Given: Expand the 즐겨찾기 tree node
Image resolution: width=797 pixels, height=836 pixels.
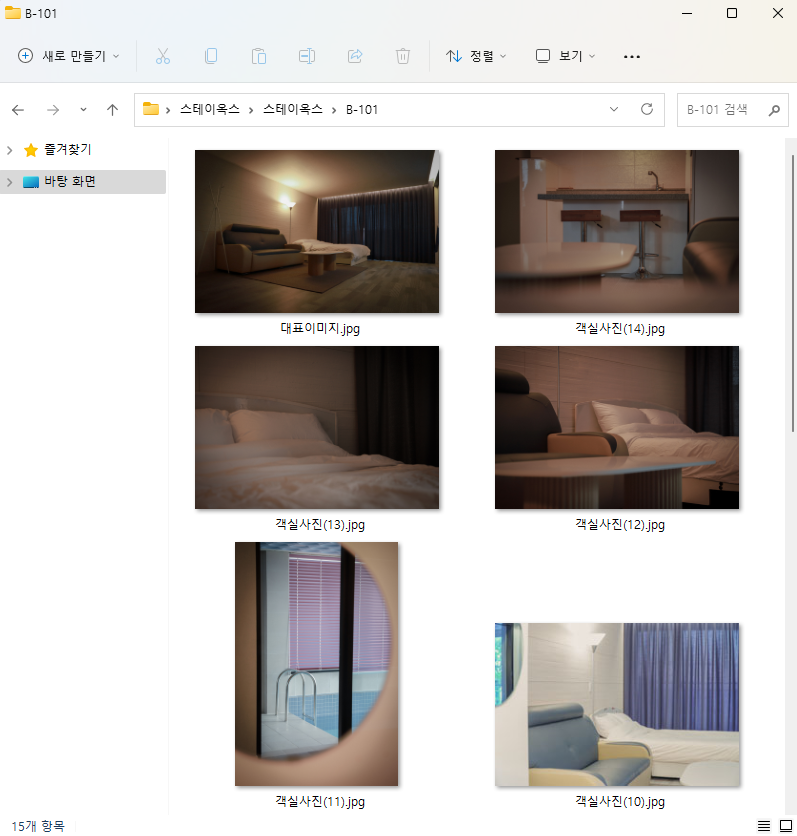Looking at the screenshot, I should coord(10,150).
